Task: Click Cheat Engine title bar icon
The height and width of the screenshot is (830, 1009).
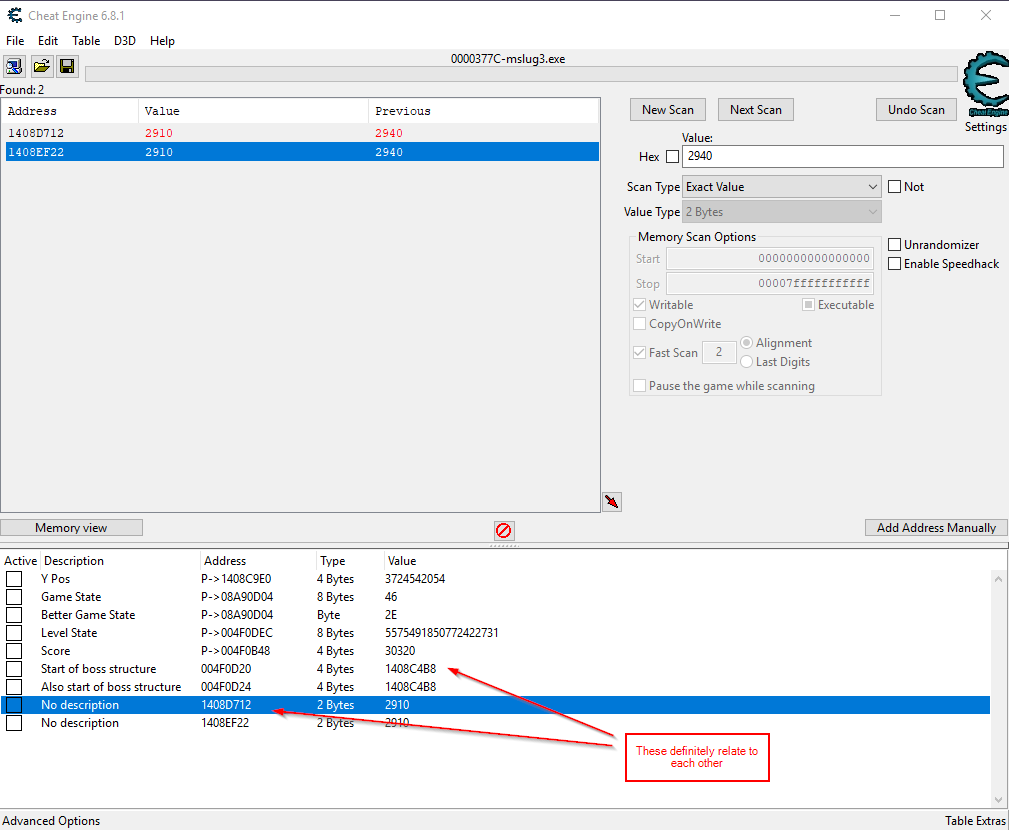Action: tap(14, 16)
